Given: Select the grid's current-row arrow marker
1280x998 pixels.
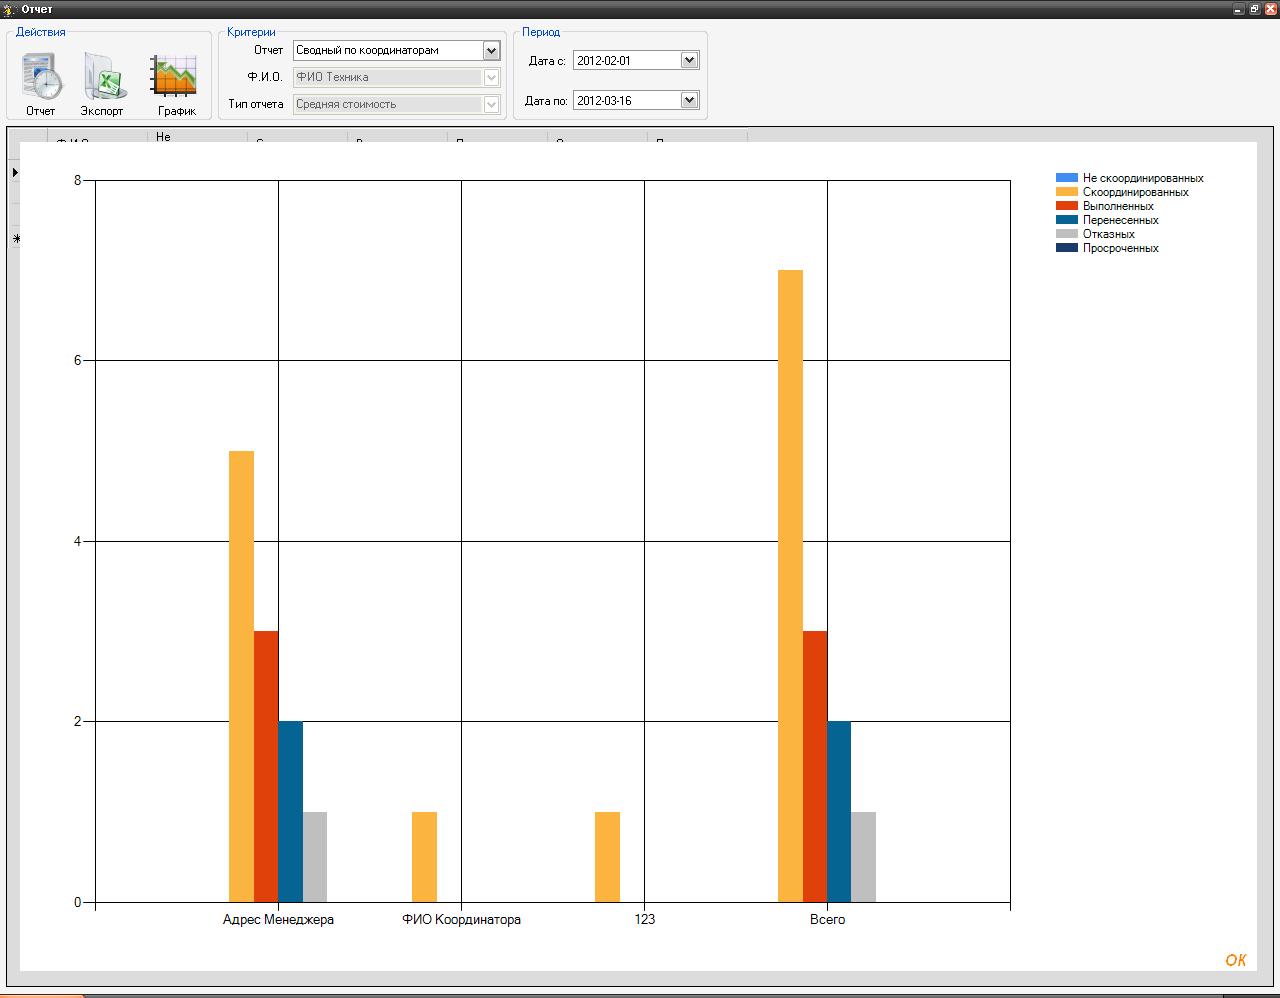Looking at the screenshot, I should [x=15, y=173].
